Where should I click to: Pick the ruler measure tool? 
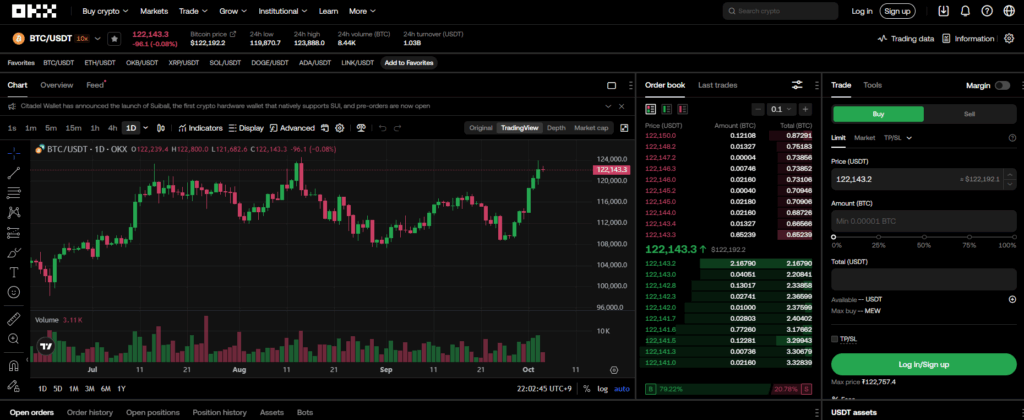click(x=14, y=319)
